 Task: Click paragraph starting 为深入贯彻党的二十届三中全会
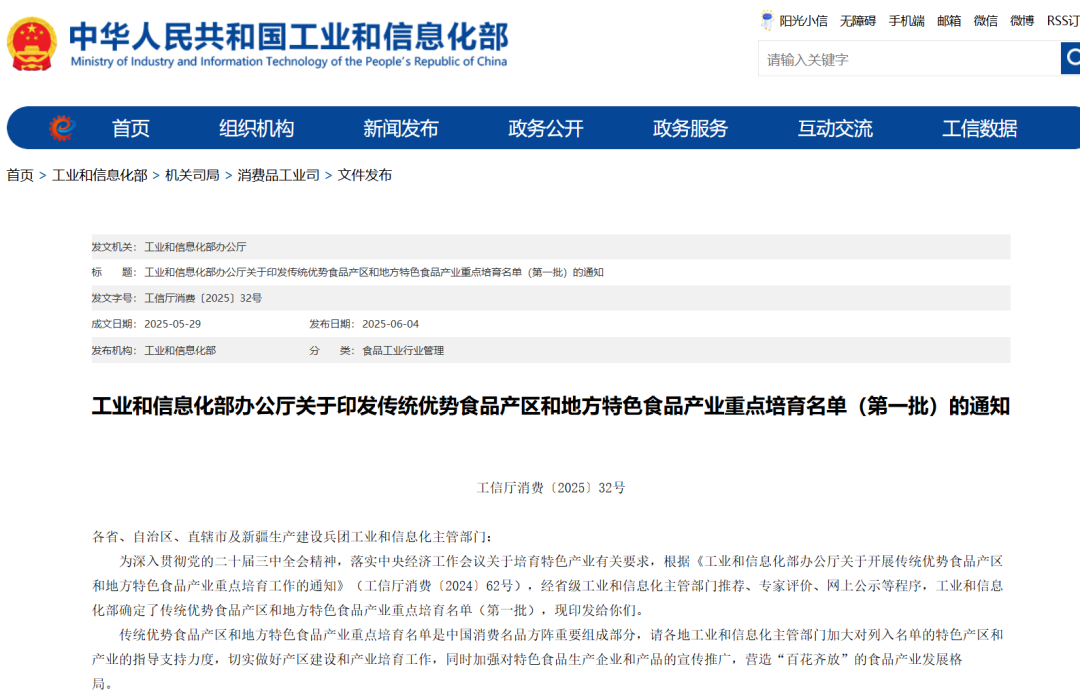click(x=548, y=586)
